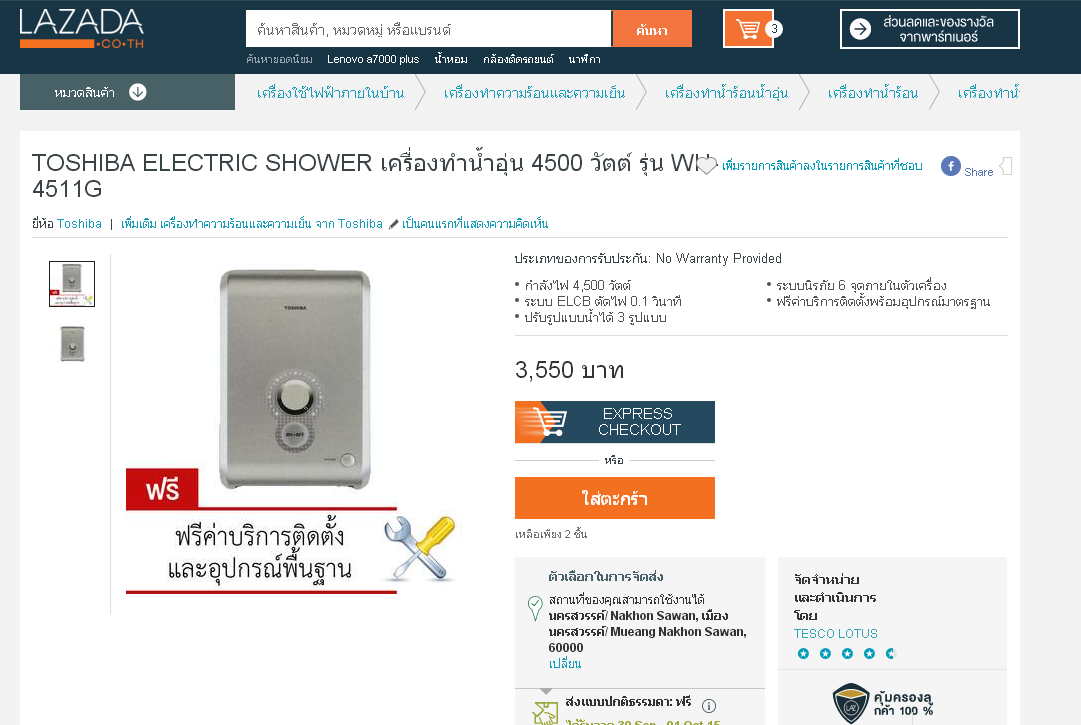This screenshot has width=1081, height=725.
Task: Open TESCO LOTUS seller link
Action: pyautogui.click(x=836, y=633)
